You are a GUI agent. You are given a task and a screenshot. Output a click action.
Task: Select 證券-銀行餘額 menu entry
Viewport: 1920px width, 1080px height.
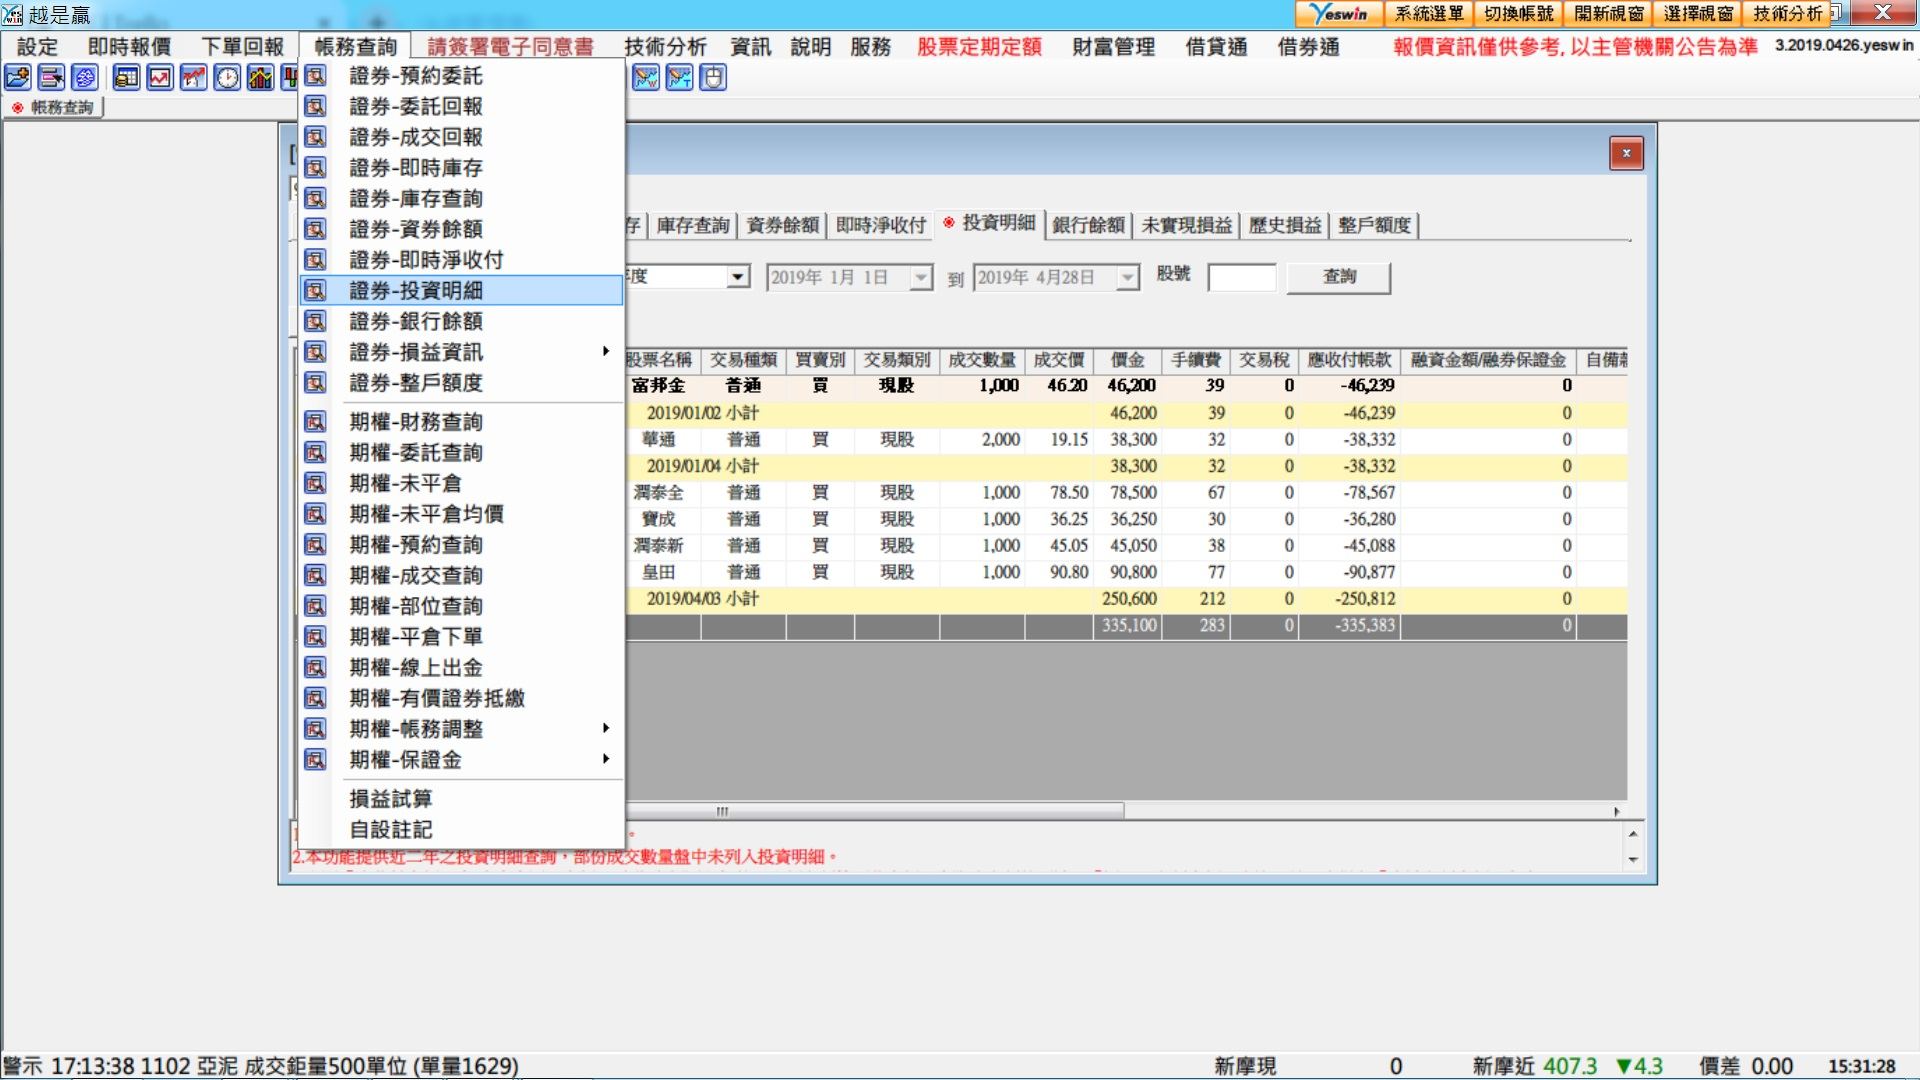416,321
